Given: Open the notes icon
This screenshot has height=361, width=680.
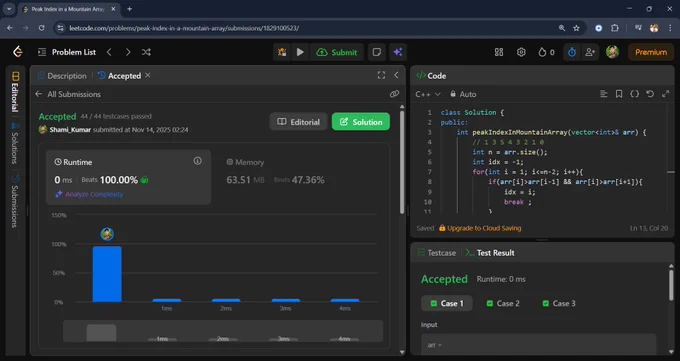Looking at the screenshot, I should click(x=377, y=52).
